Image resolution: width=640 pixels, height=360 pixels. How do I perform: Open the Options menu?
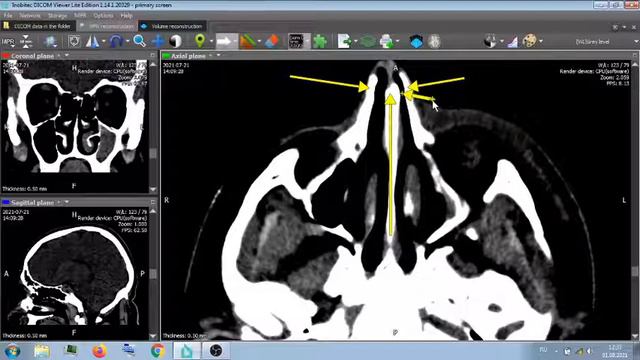tap(103, 16)
